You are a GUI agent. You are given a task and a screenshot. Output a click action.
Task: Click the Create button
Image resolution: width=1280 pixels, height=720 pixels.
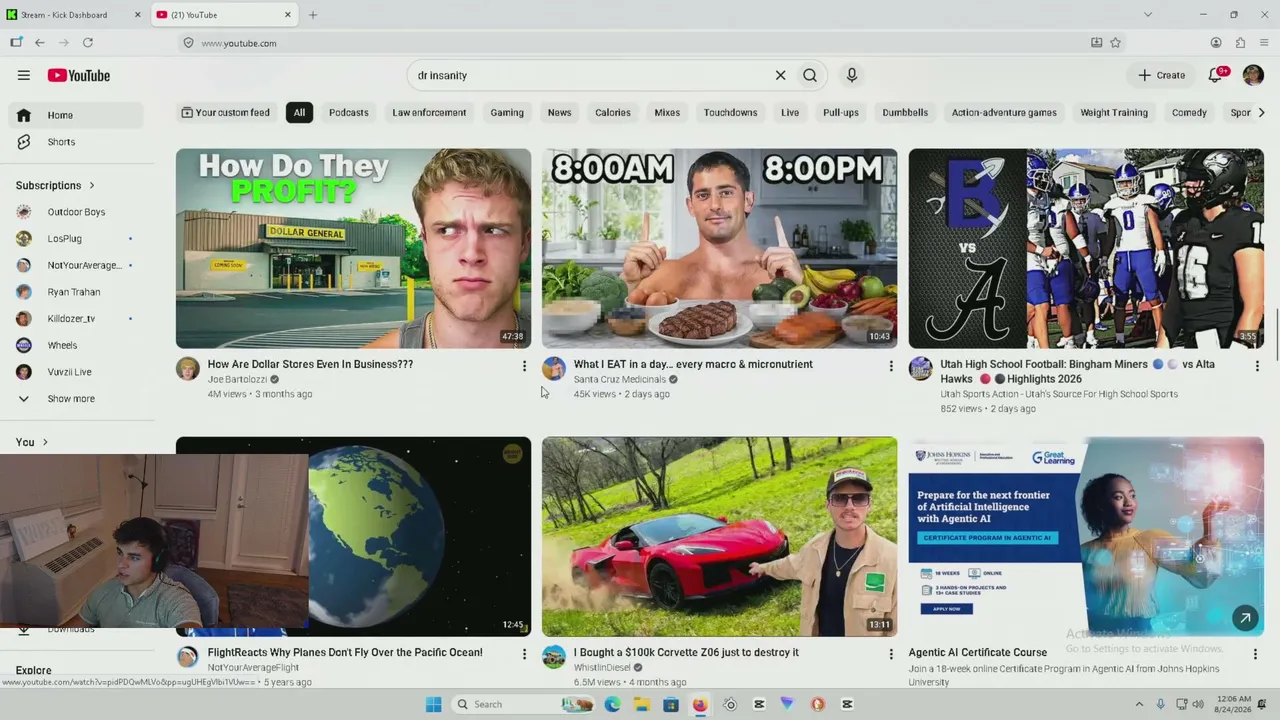1161,75
